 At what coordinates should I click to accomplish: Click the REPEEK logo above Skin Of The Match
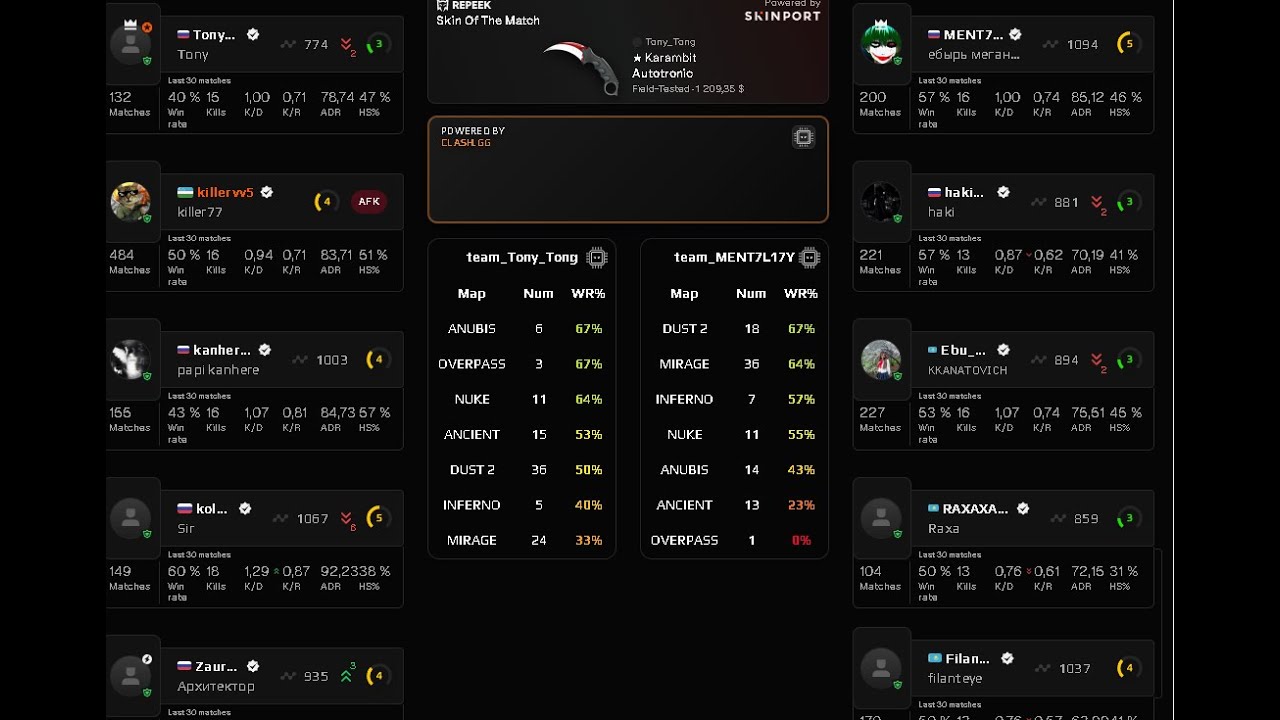click(464, 5)
